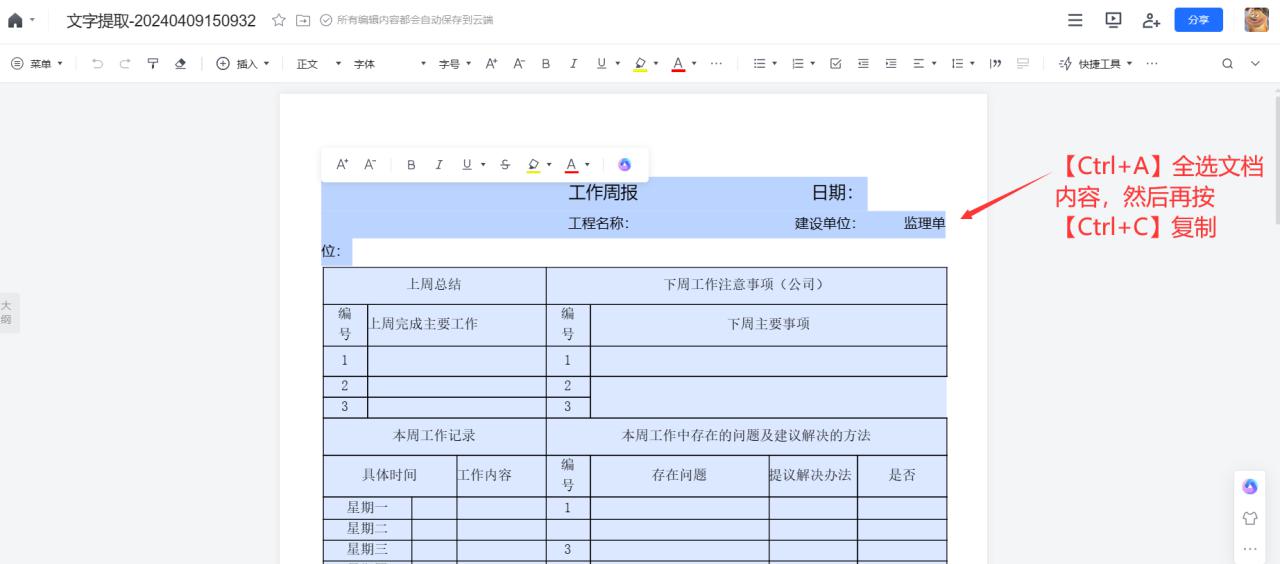
Task: Decrease font size in the floating toolbar
Action: pos(370,164)
